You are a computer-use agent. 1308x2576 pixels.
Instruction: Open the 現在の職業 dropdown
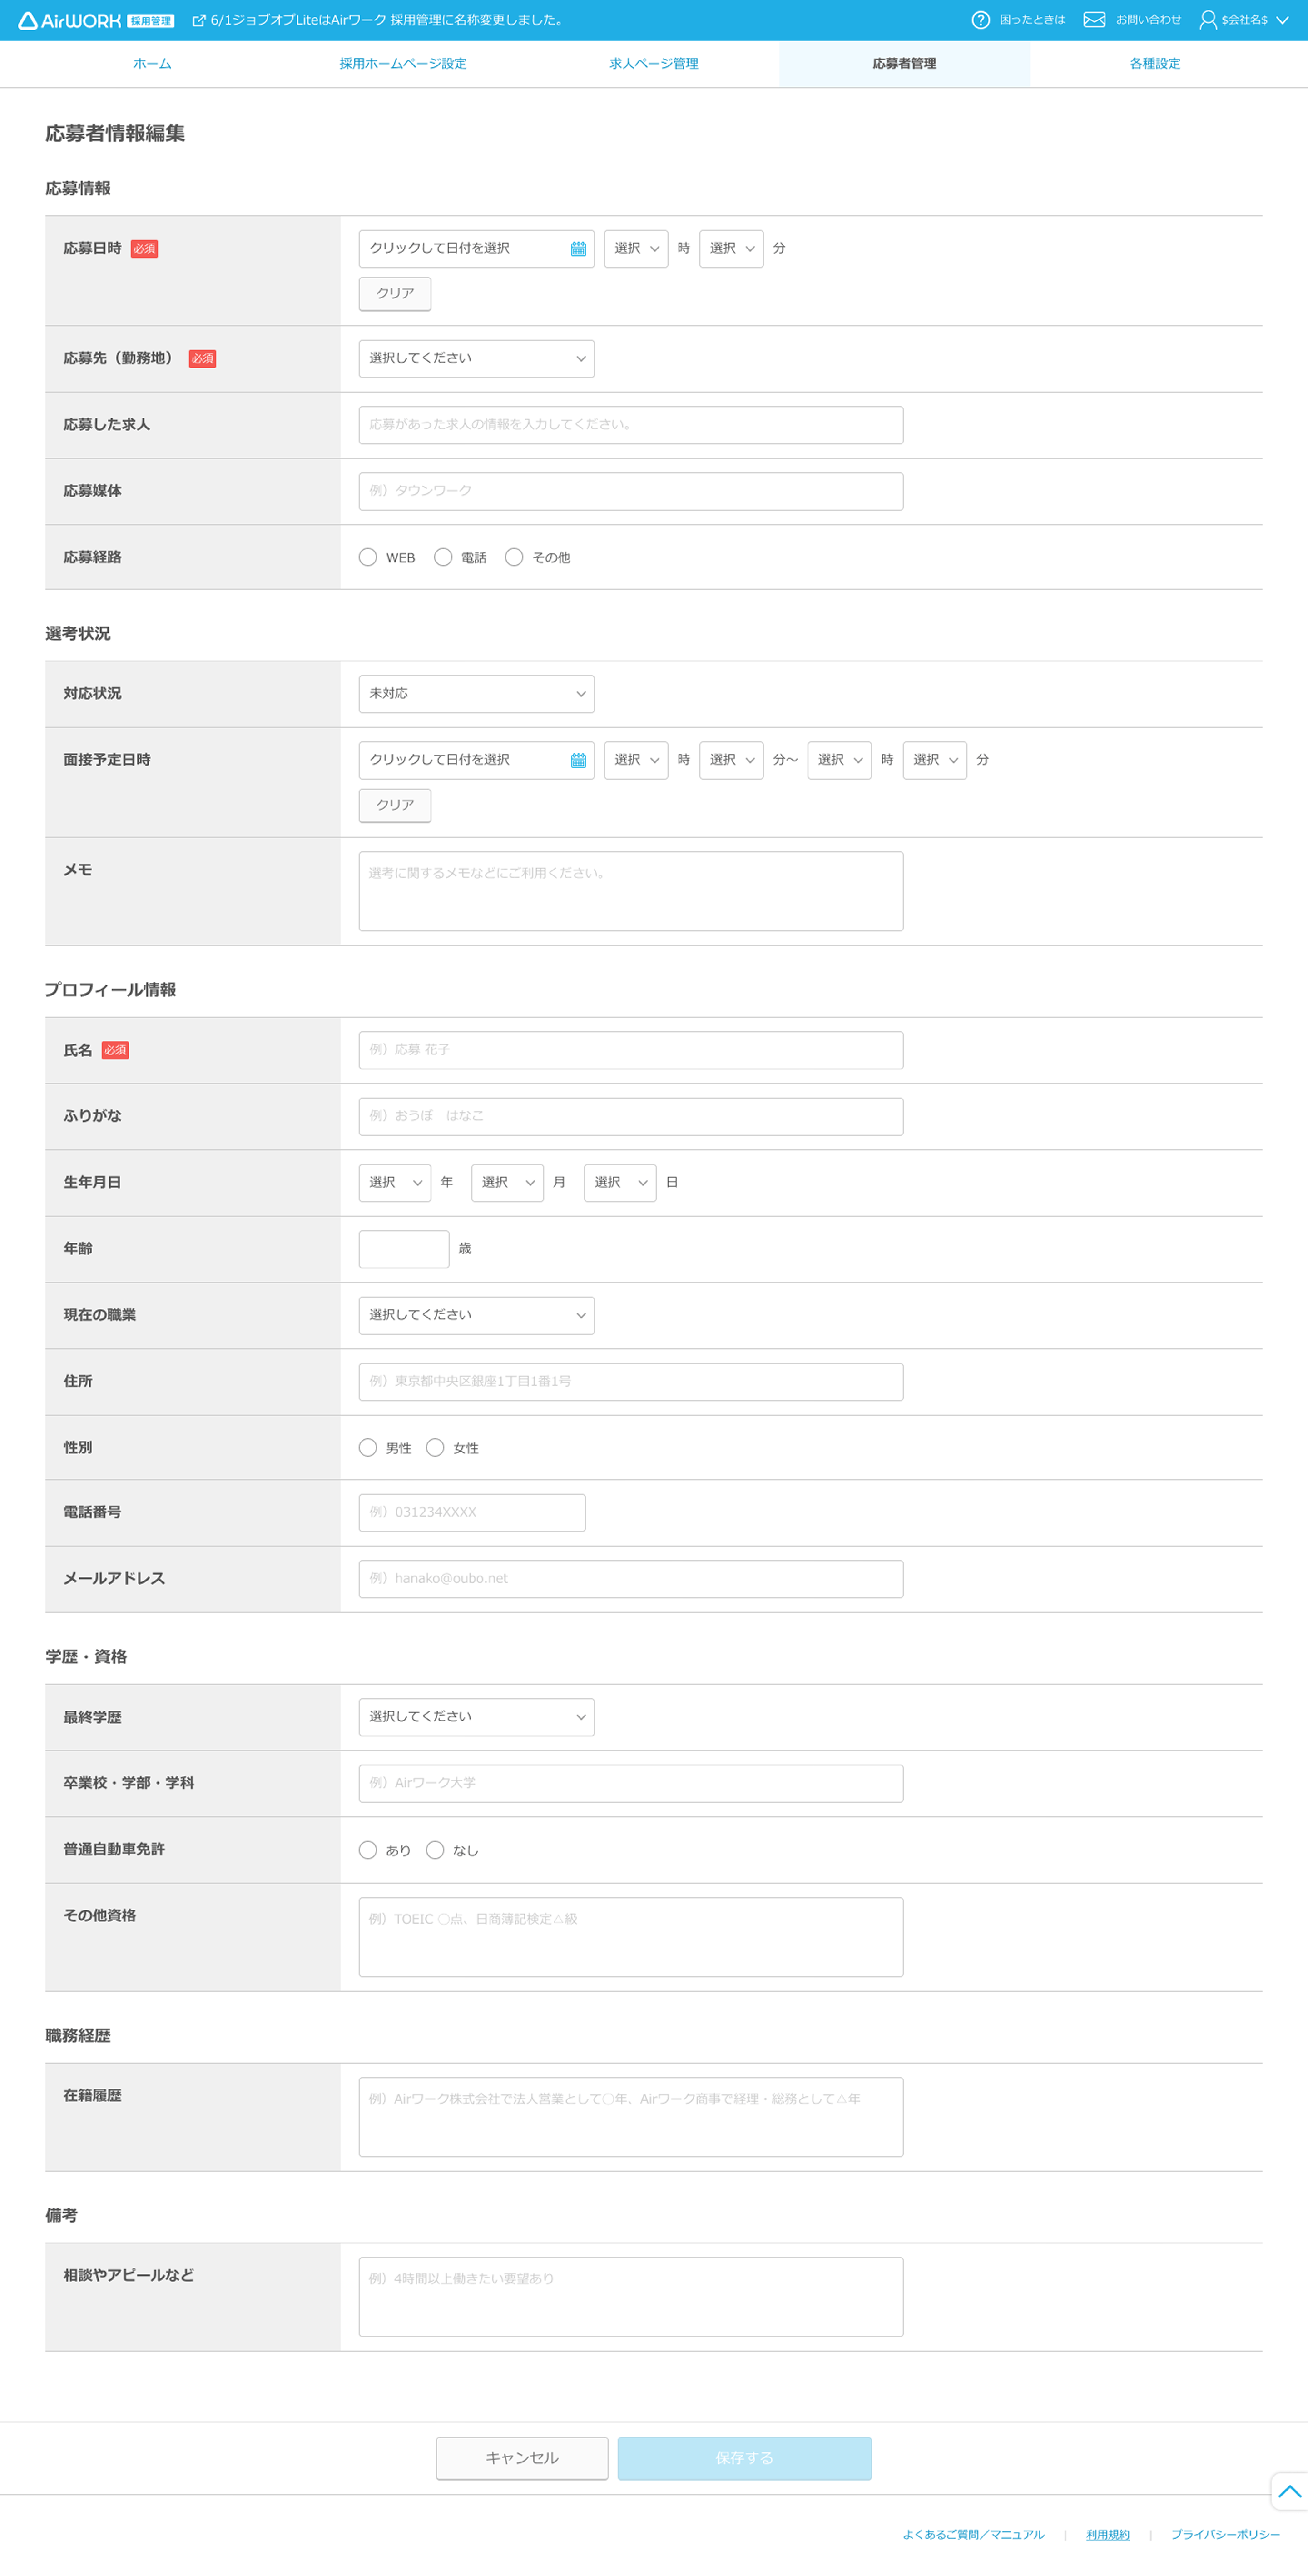(x=476, y=1316)
